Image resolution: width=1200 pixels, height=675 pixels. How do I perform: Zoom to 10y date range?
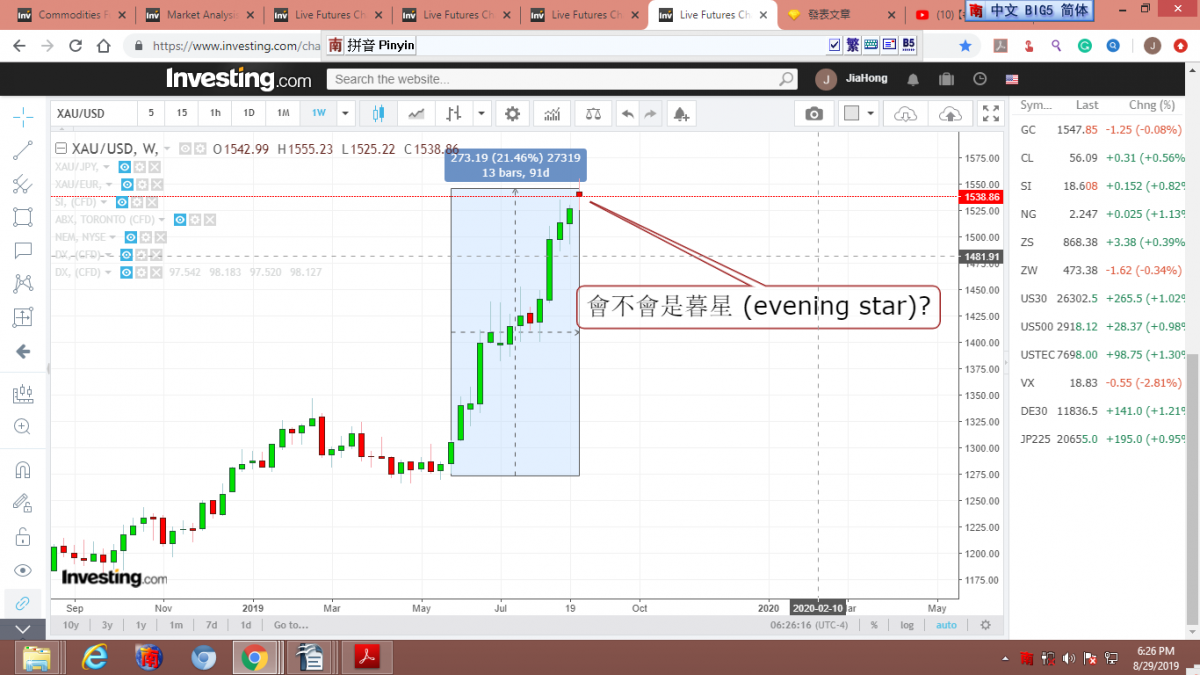coord(71,625)
